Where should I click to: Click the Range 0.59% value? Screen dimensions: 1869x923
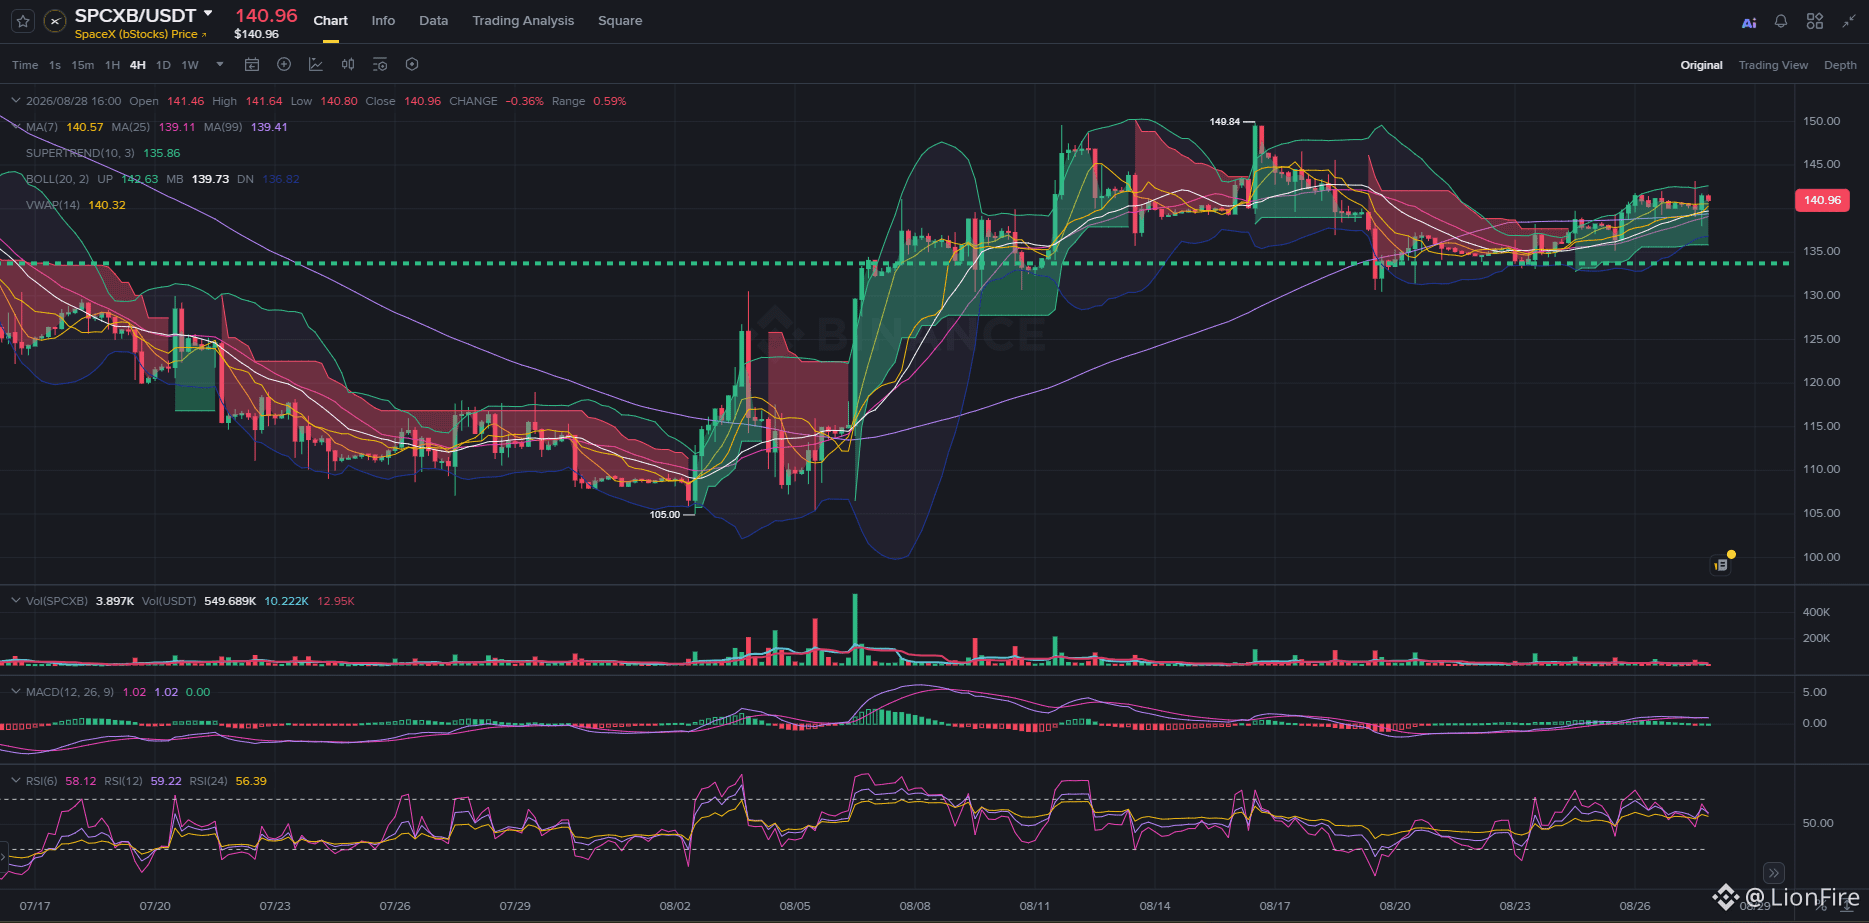[610, 101]
